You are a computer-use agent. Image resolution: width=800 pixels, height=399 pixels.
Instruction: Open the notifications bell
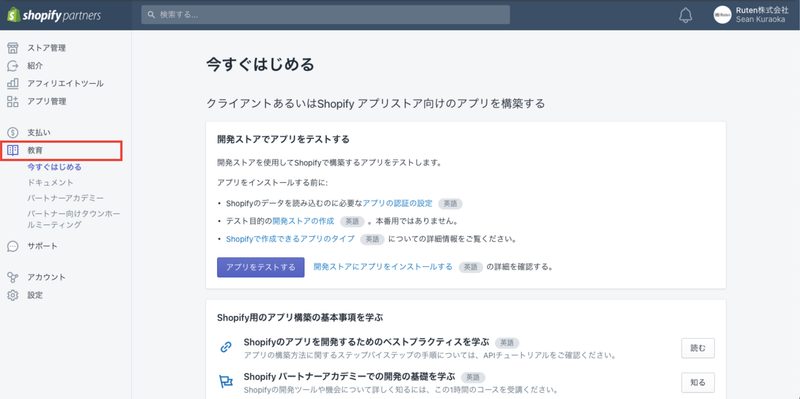tap(686, 15)
